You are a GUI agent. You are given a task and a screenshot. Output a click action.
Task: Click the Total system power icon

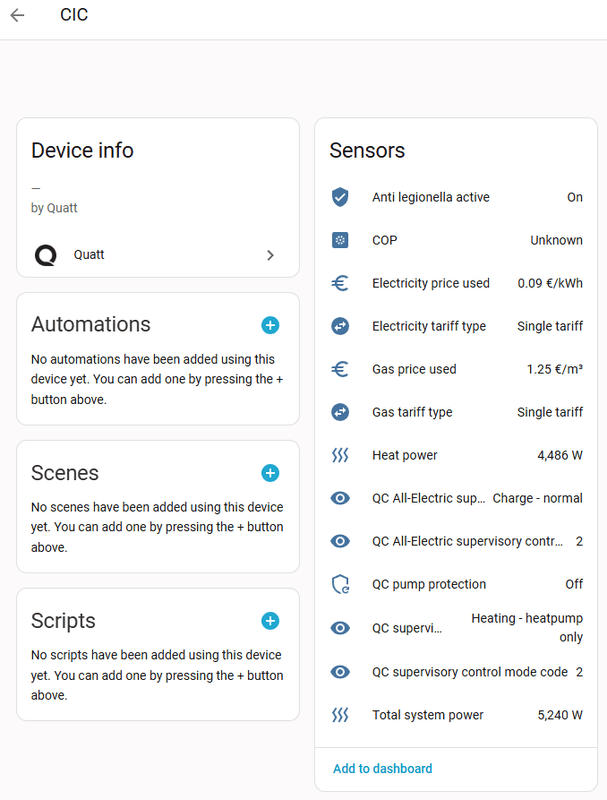point(340,715)
